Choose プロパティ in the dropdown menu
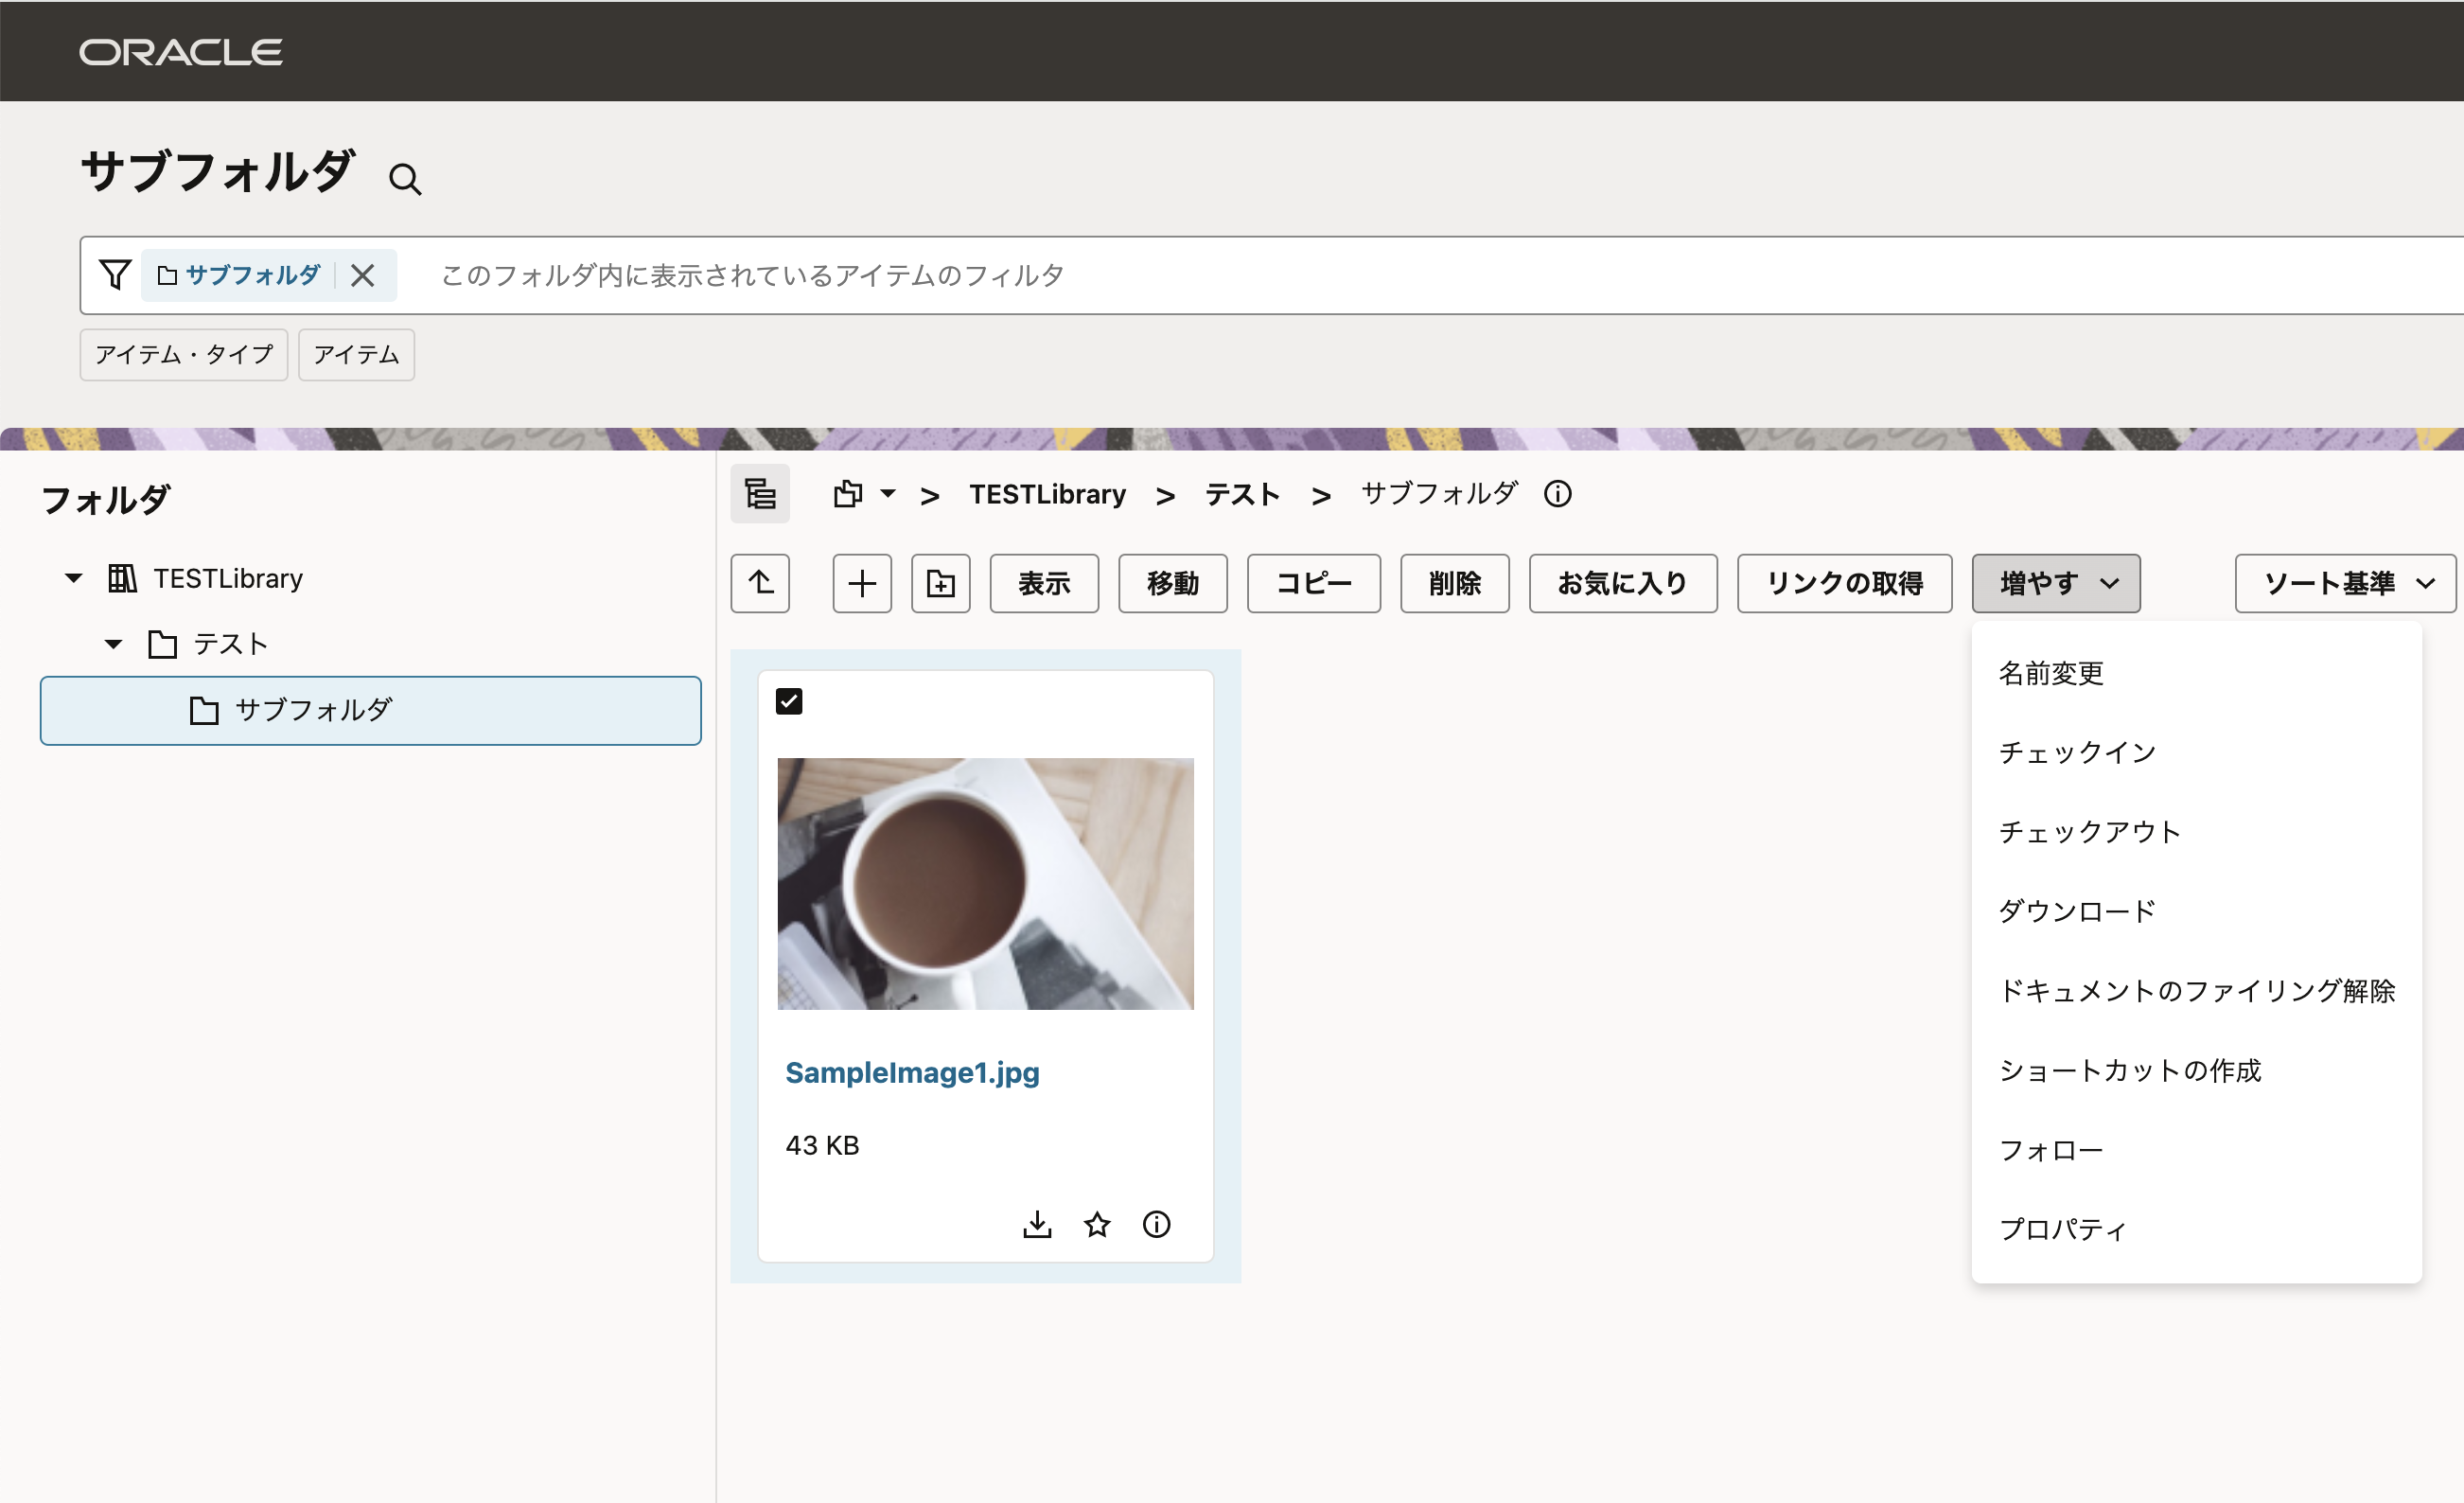2464x1503 pixels. click(x=2062, y=1229)
